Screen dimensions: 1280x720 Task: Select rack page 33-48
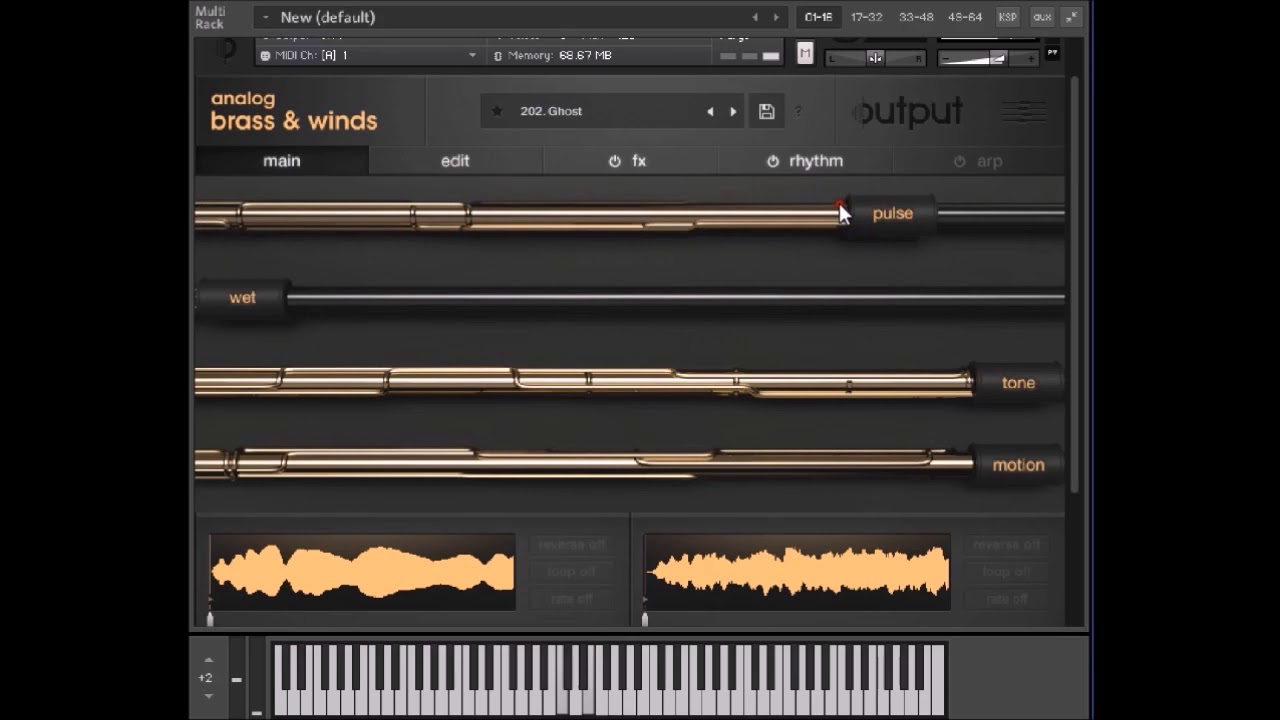coord(916,17)
